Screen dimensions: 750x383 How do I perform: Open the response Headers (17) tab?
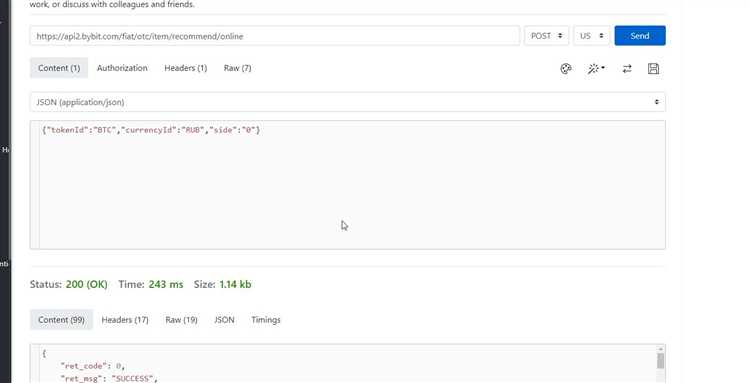[x=125, y=320]
